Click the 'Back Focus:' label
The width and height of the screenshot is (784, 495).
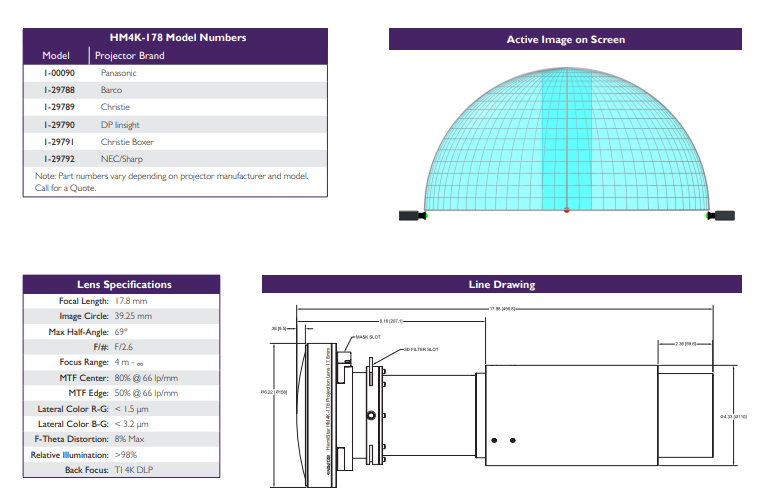[x=86, y=470]
